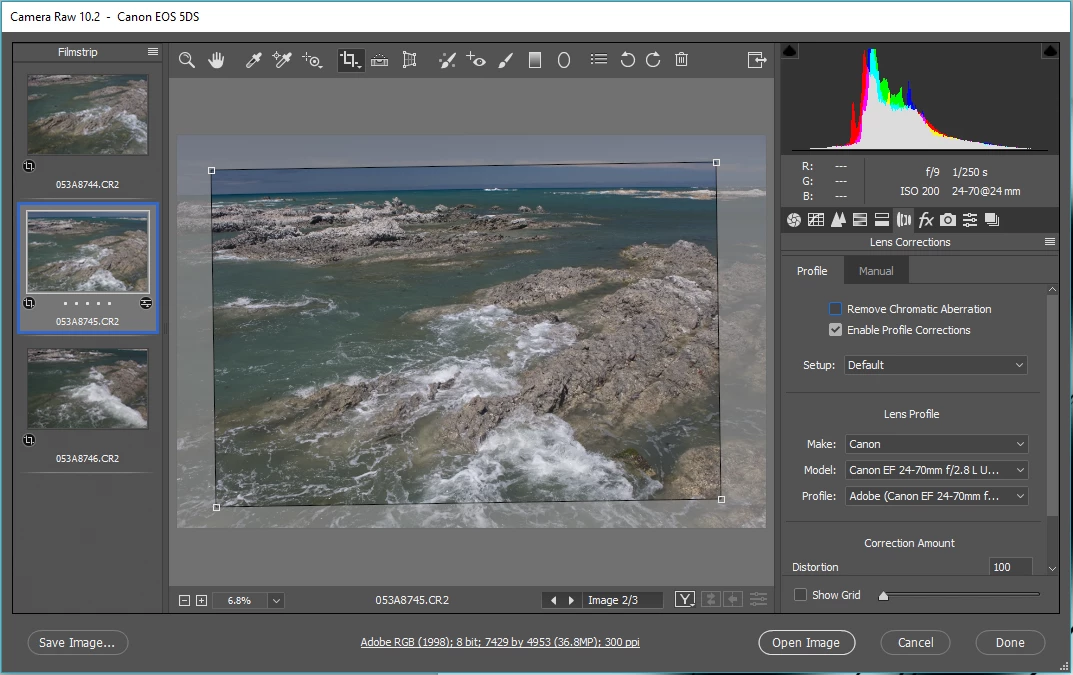
Task: Open the Tone Curve panel
Action: 816,220
